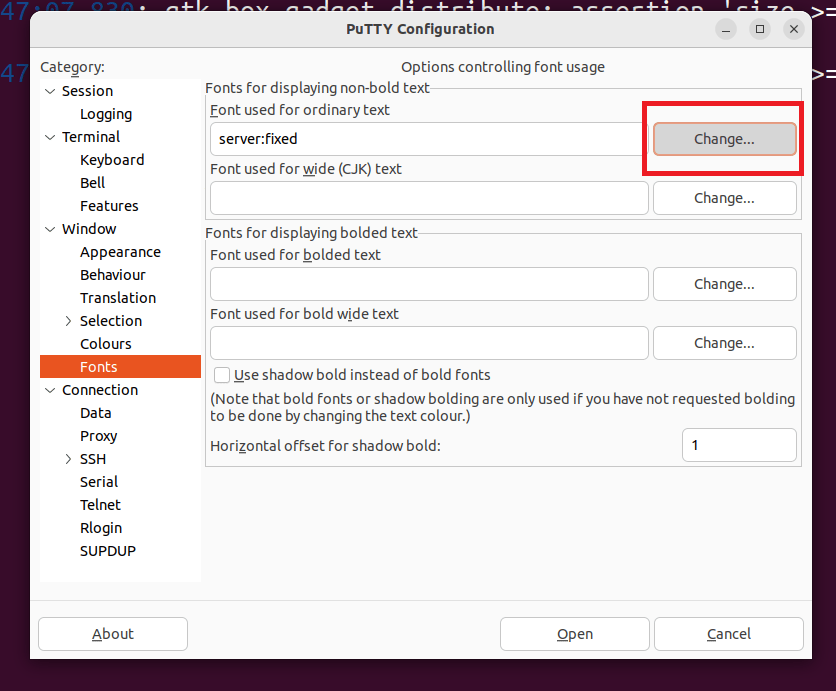Viewport: 836px width, 691px height.
Task: Open the Behaviour category
Action: tap(113, 275)
